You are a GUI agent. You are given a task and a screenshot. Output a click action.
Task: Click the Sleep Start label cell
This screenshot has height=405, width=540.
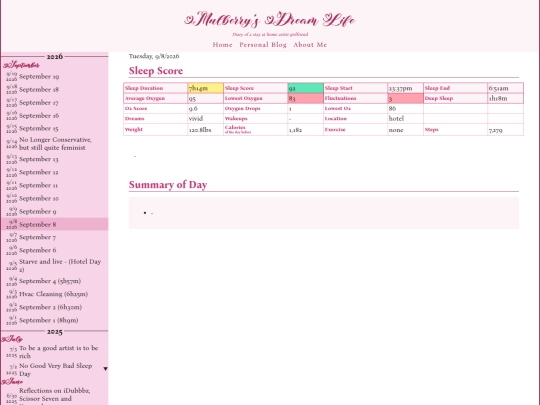click(x=355, y=88)
